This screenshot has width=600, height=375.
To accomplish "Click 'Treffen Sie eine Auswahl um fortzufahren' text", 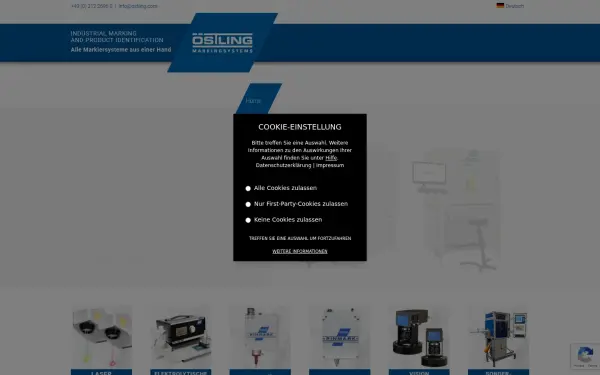I will click(x=300, y=238).
